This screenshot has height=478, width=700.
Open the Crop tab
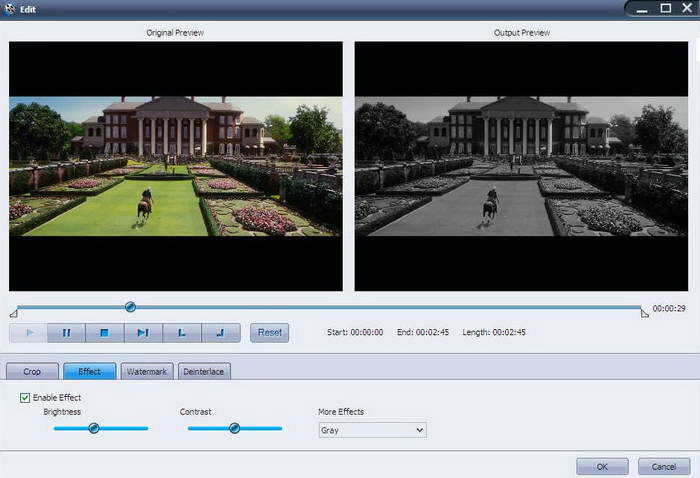tap(32, 371)
